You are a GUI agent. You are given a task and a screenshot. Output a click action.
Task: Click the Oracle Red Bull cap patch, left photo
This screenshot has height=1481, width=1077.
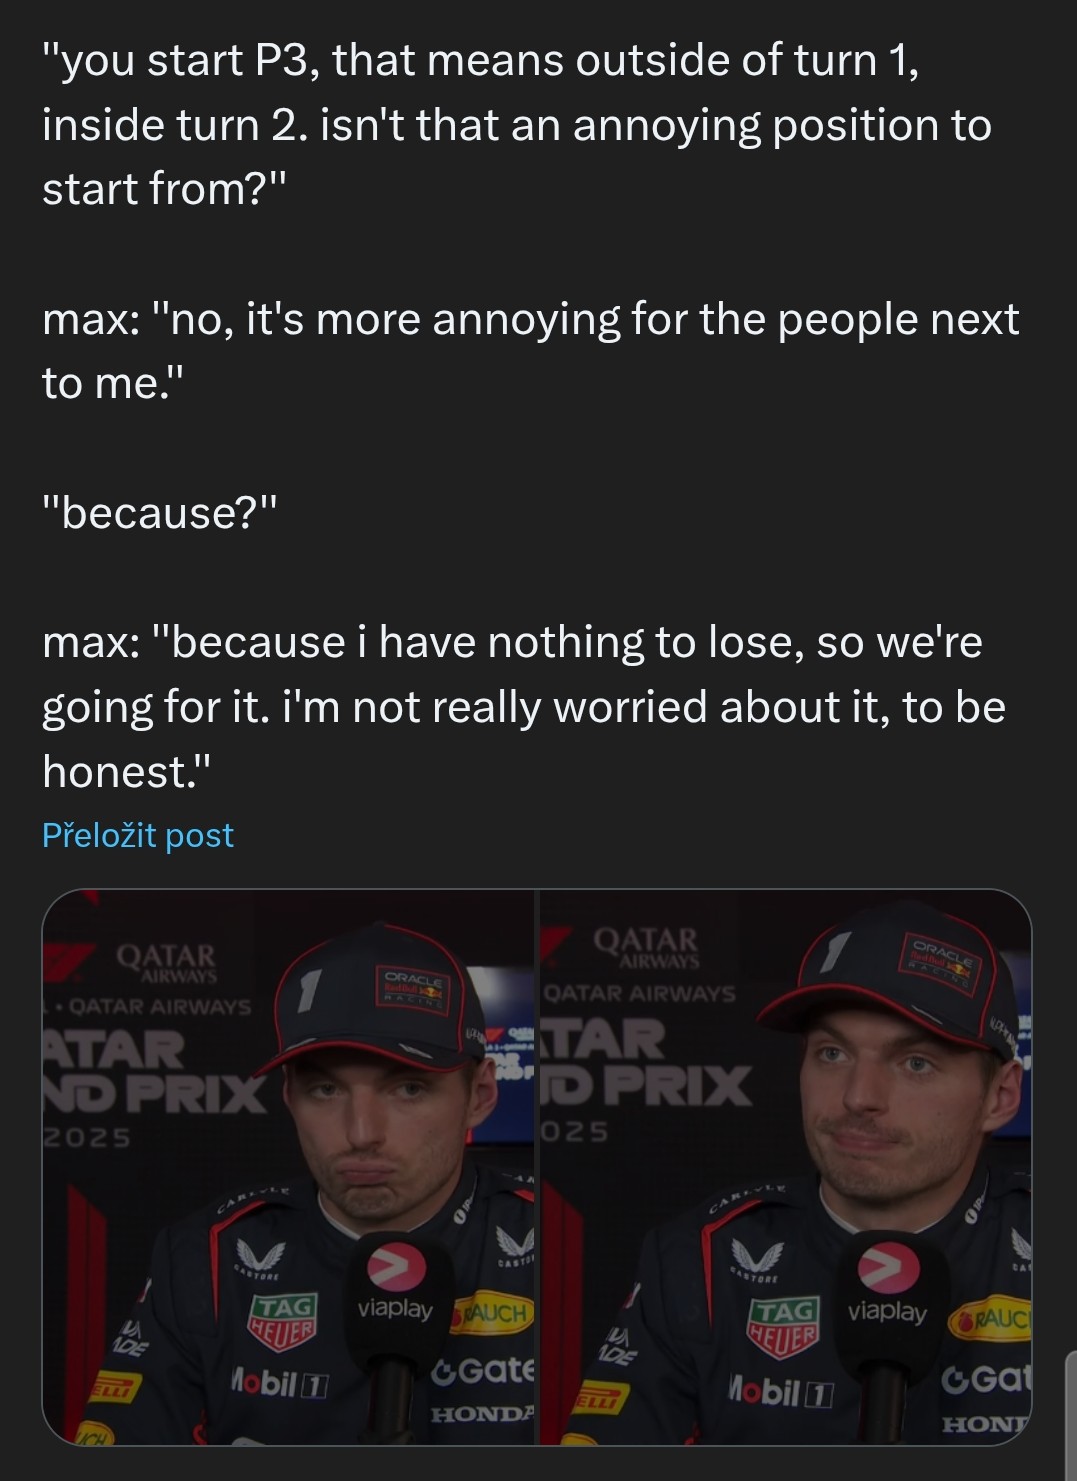tap(413, 988)
